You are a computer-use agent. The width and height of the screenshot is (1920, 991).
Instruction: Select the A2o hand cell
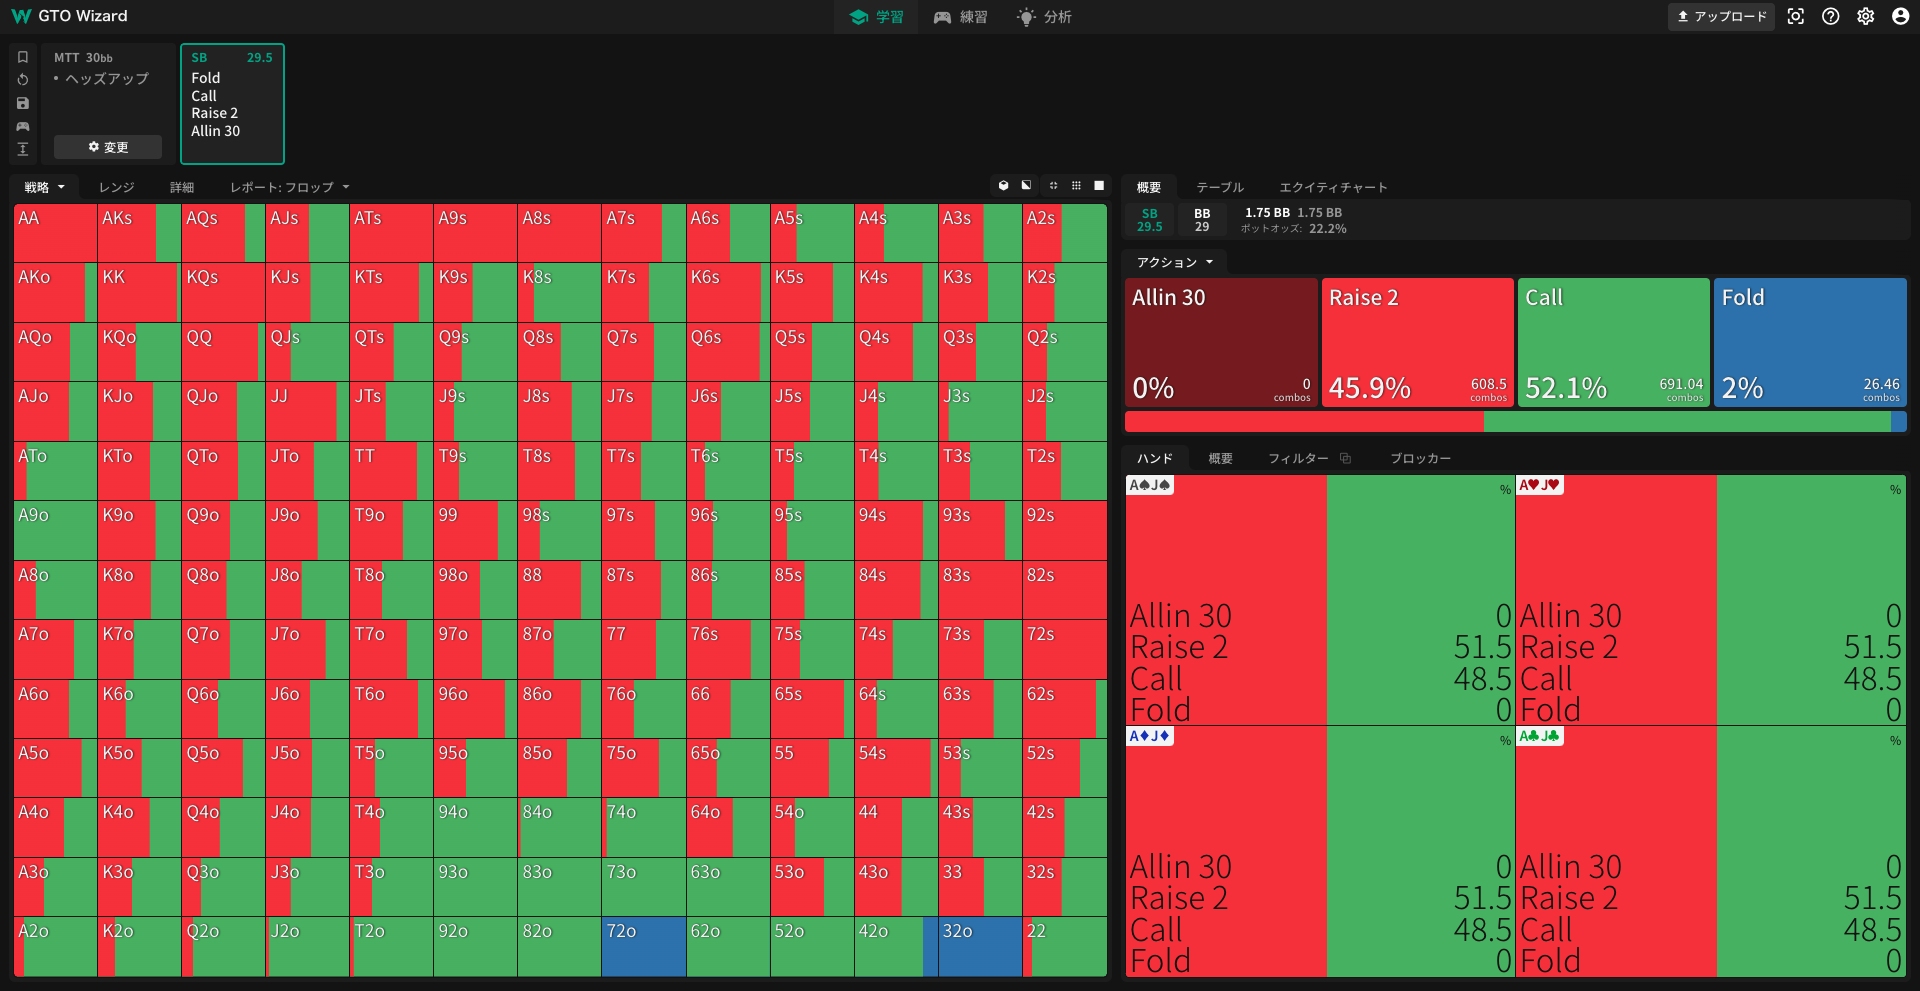point(56,946)
